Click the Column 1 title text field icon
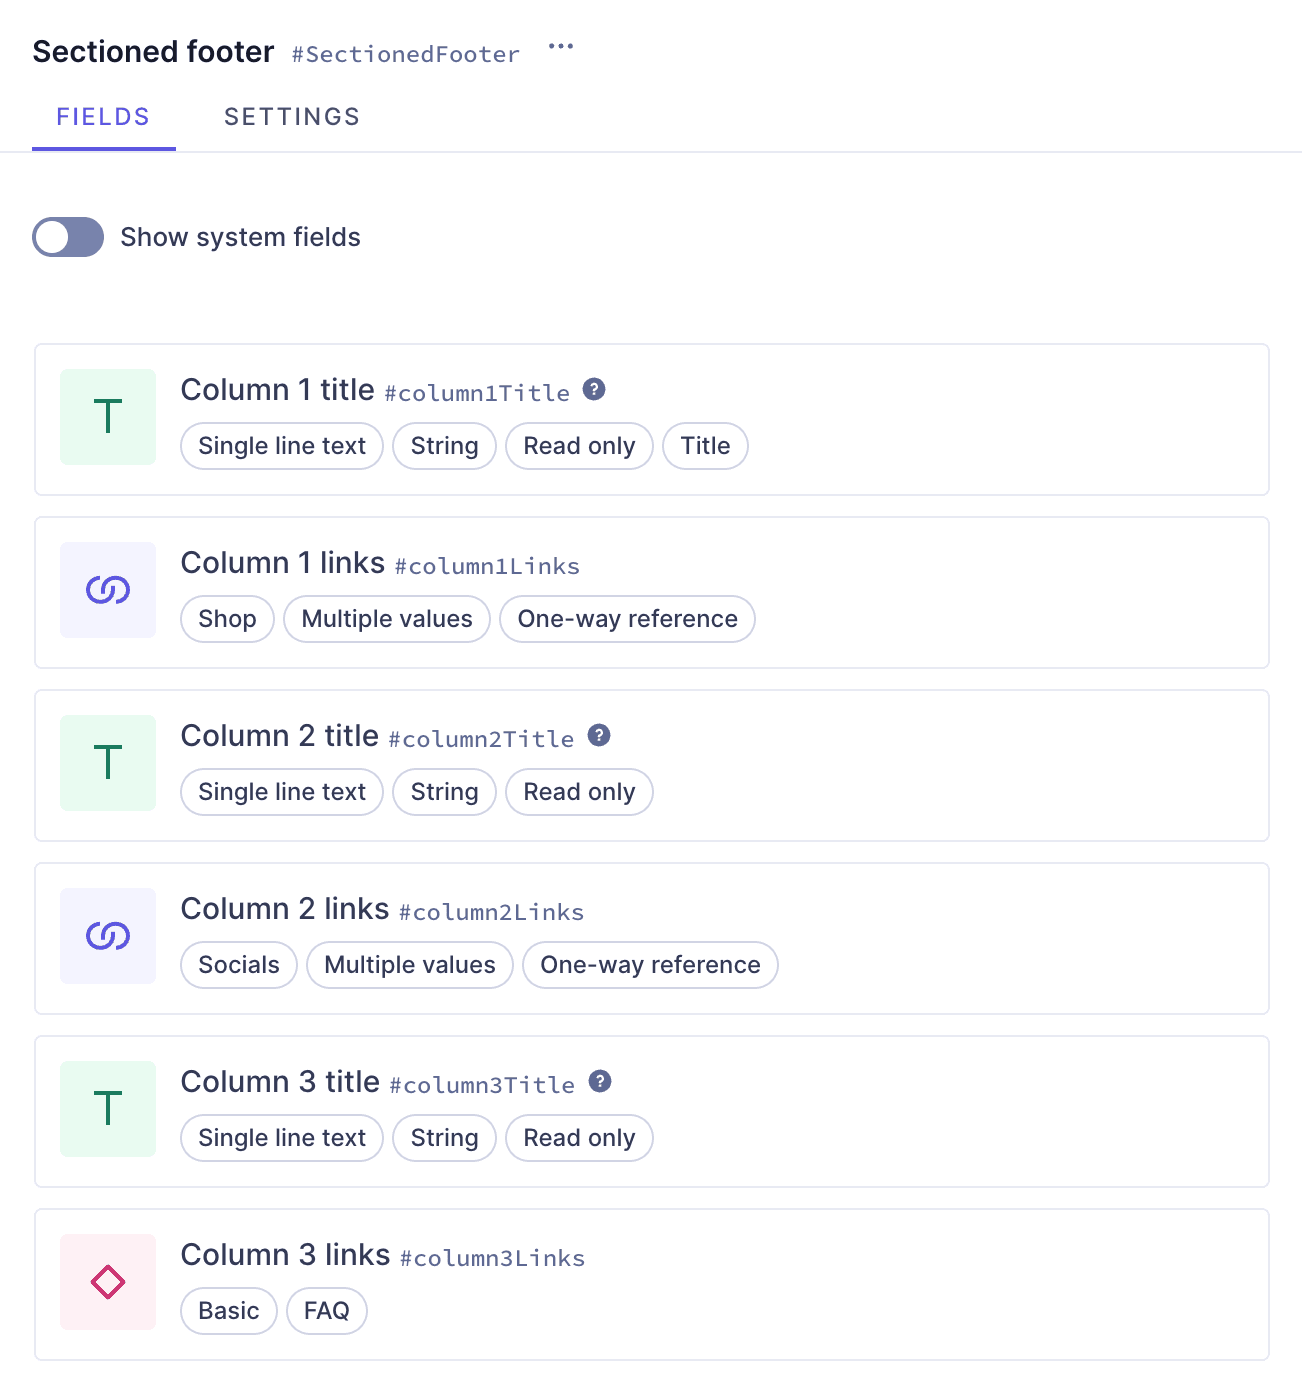The width and height of the screenshot is (1302, 1394). pos(108,417)
